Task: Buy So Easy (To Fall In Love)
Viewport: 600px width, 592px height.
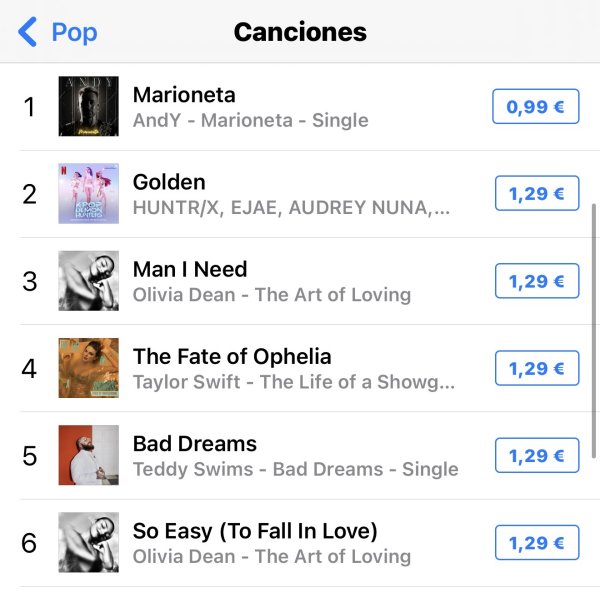Action: (536, 543)
